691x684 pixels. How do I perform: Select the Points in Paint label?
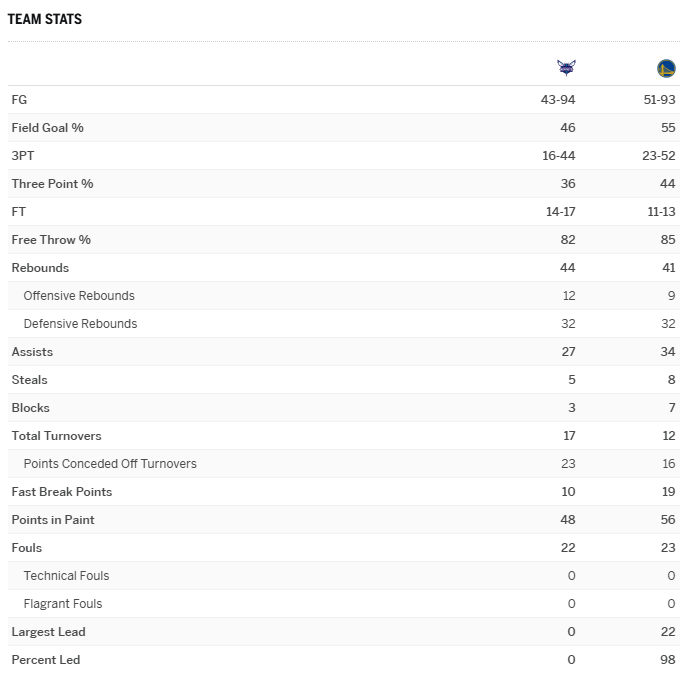(53, 520)
